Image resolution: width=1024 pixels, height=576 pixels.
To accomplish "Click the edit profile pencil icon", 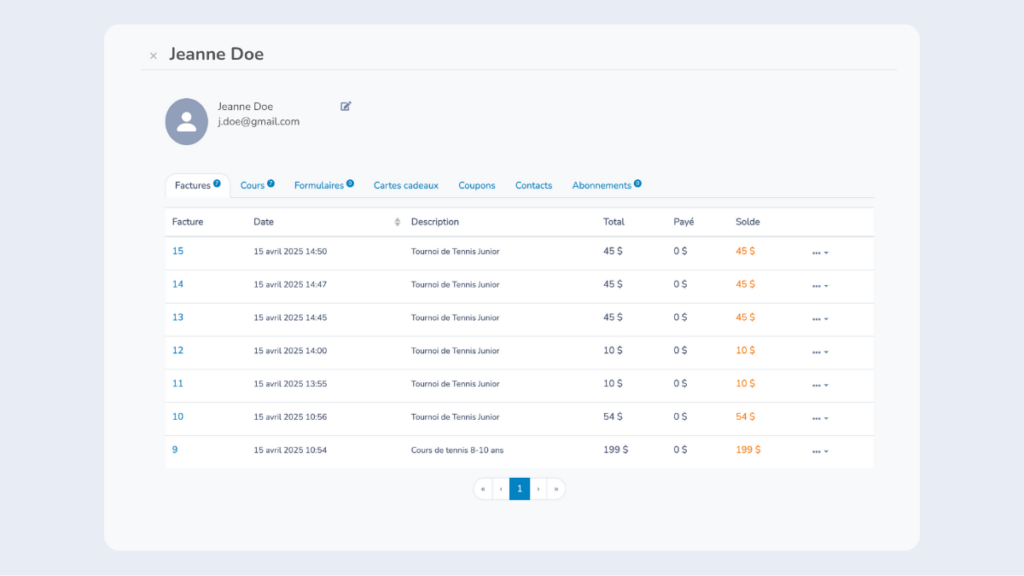I will [346, 106].
